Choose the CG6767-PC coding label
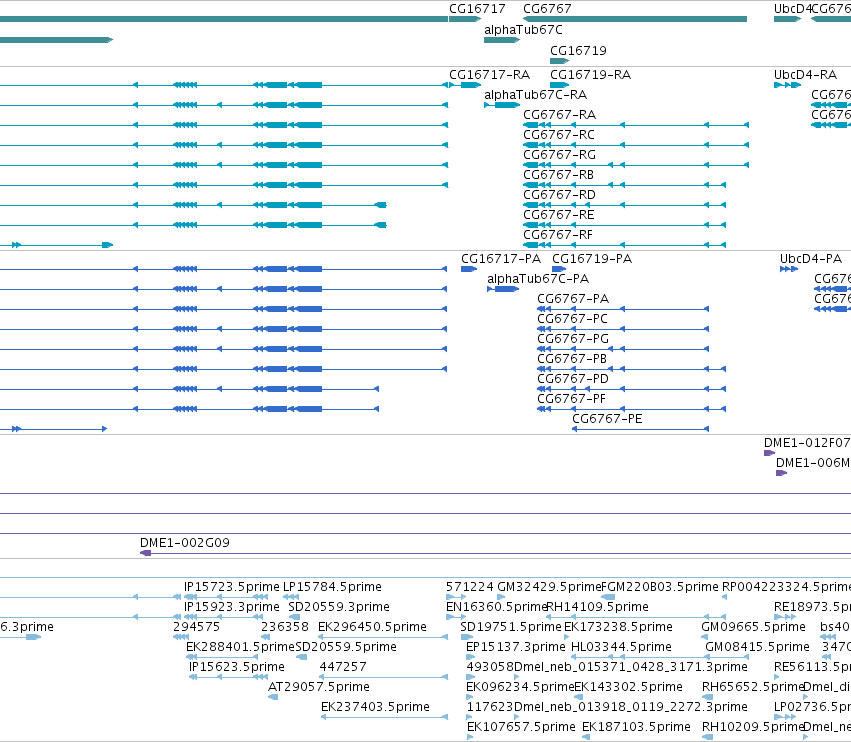 [x=573, y=319]
